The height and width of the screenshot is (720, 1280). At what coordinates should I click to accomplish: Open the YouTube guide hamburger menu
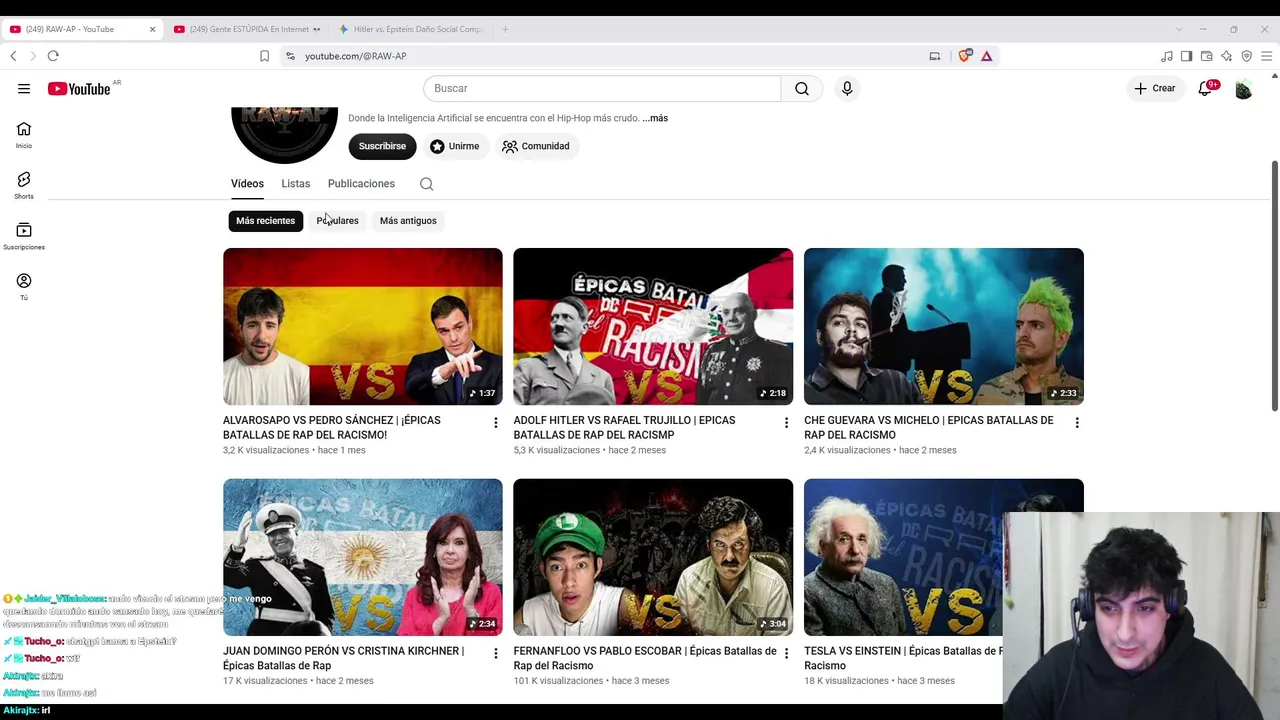pyautogui.click(x=24, y=89)
